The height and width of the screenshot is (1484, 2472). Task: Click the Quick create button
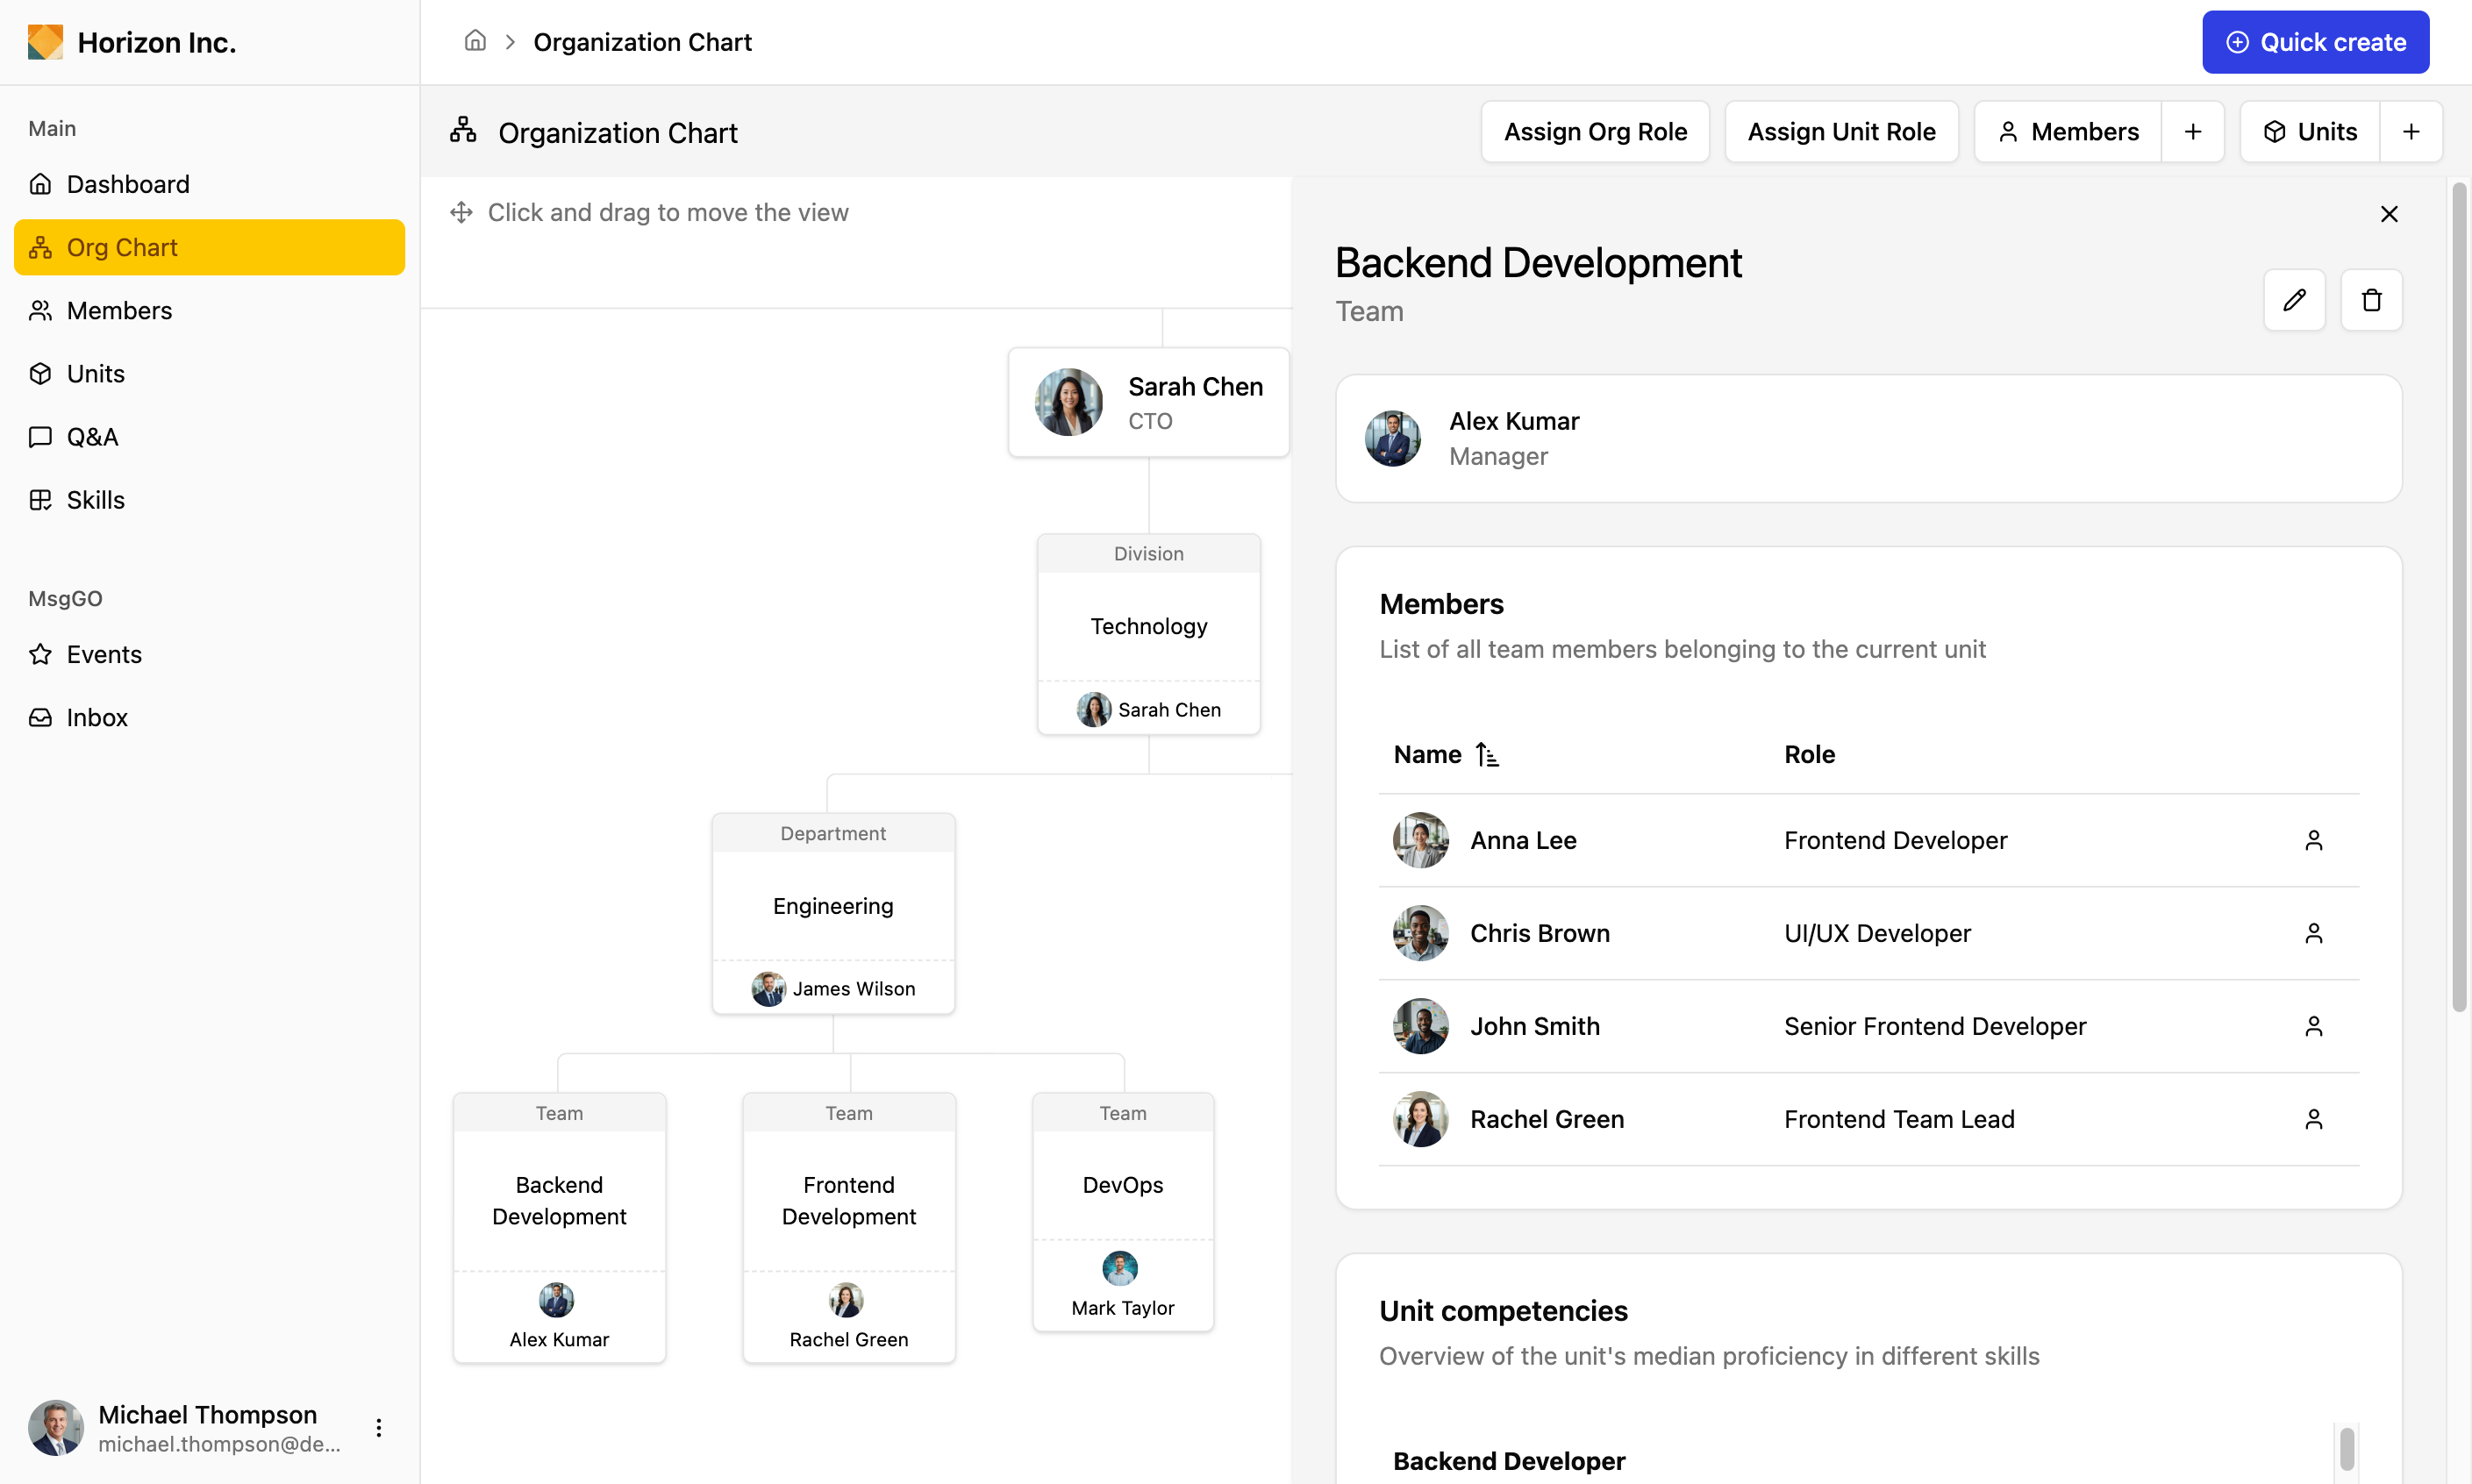[x=2315, y=42]
